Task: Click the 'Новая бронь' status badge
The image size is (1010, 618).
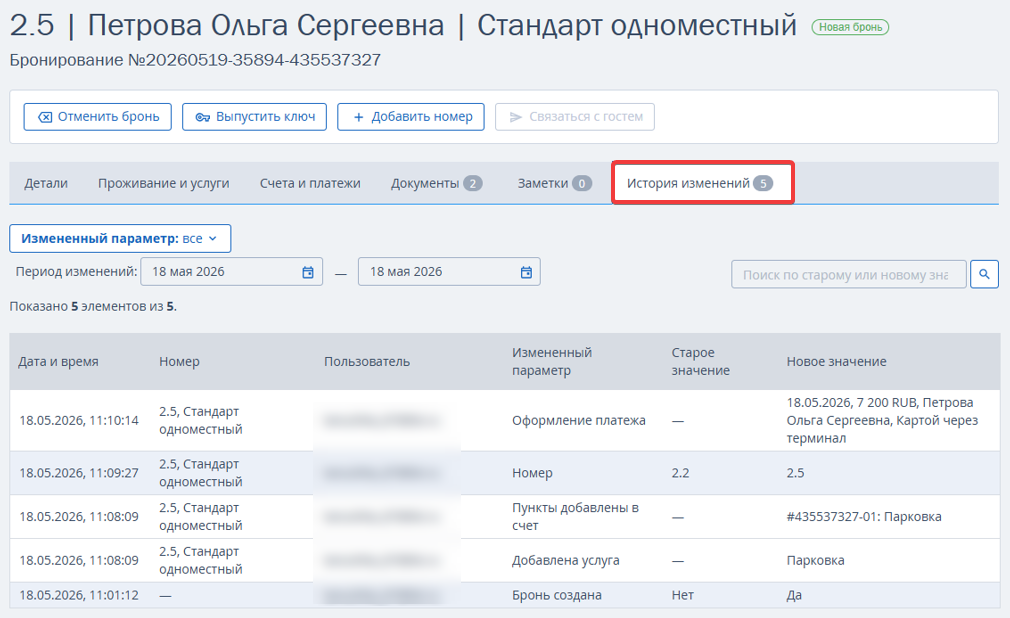Action: coord(850,27)
